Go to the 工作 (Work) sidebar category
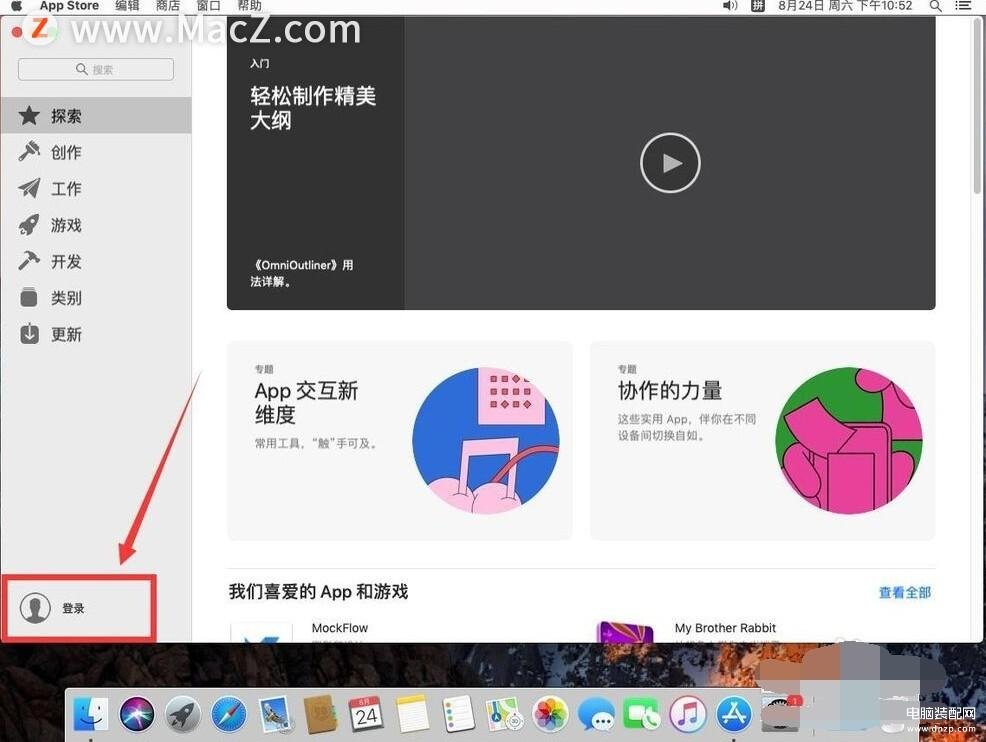 [66, 189]
